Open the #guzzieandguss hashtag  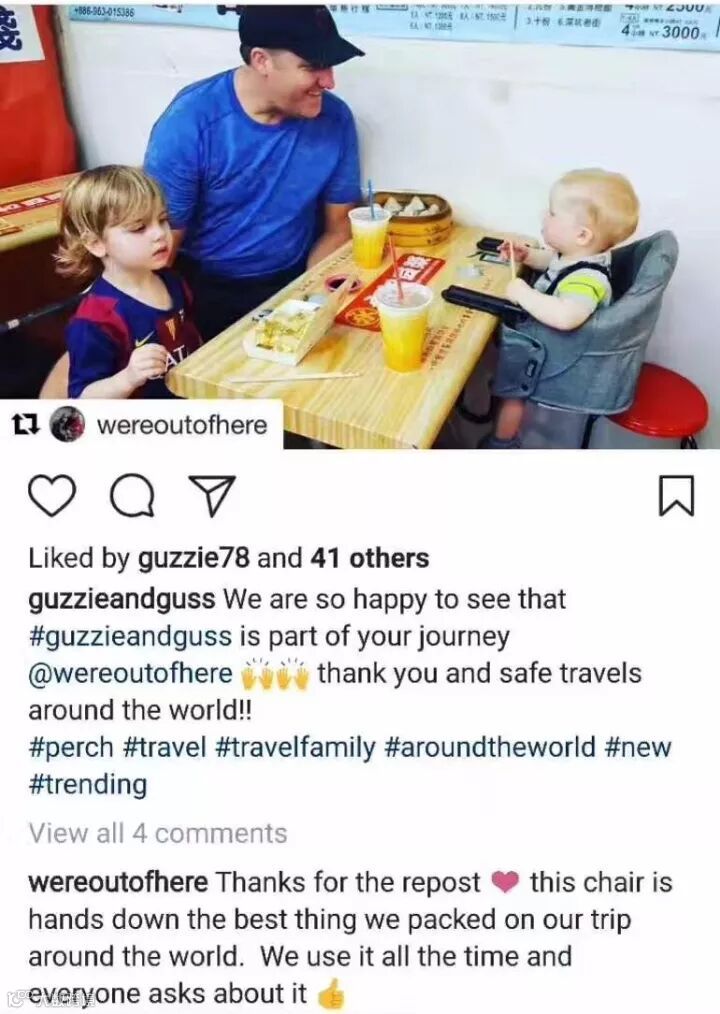[130, 638]
